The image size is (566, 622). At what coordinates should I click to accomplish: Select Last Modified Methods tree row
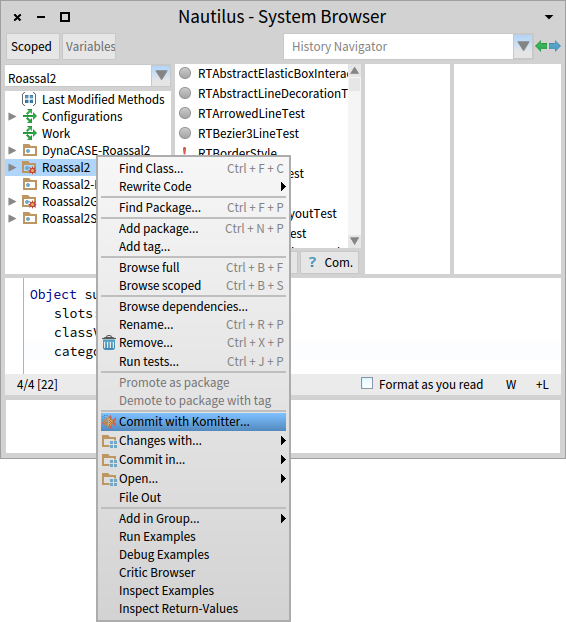(x=88, y=99)
